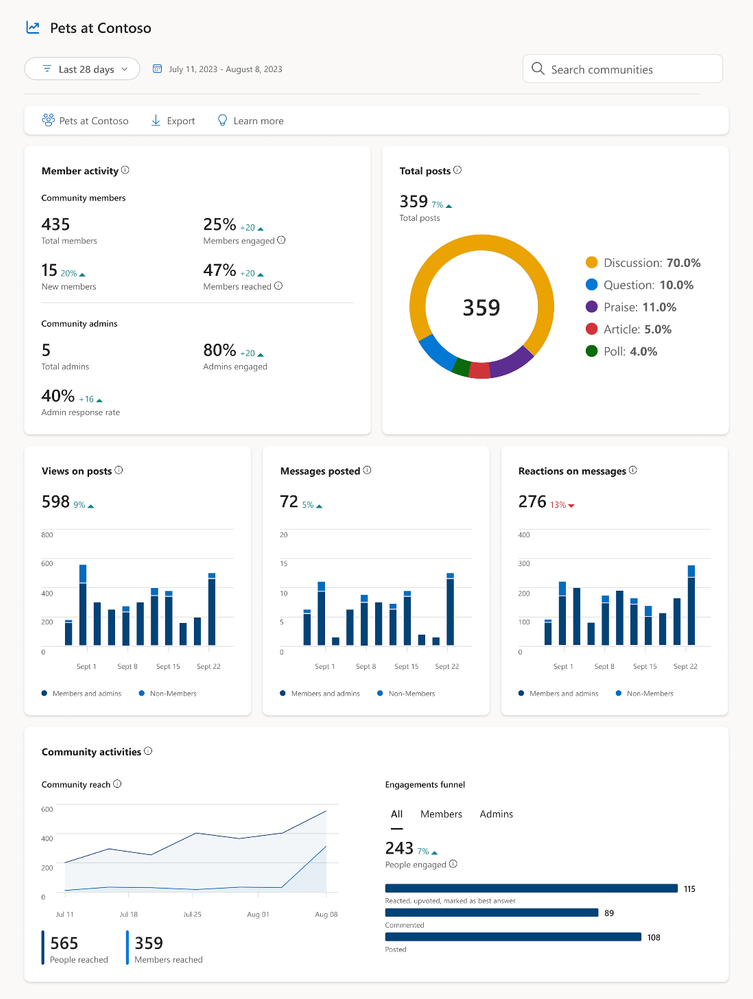Click info icon beside Views on posts
753x999 pixels.
[x=118, y=470]
